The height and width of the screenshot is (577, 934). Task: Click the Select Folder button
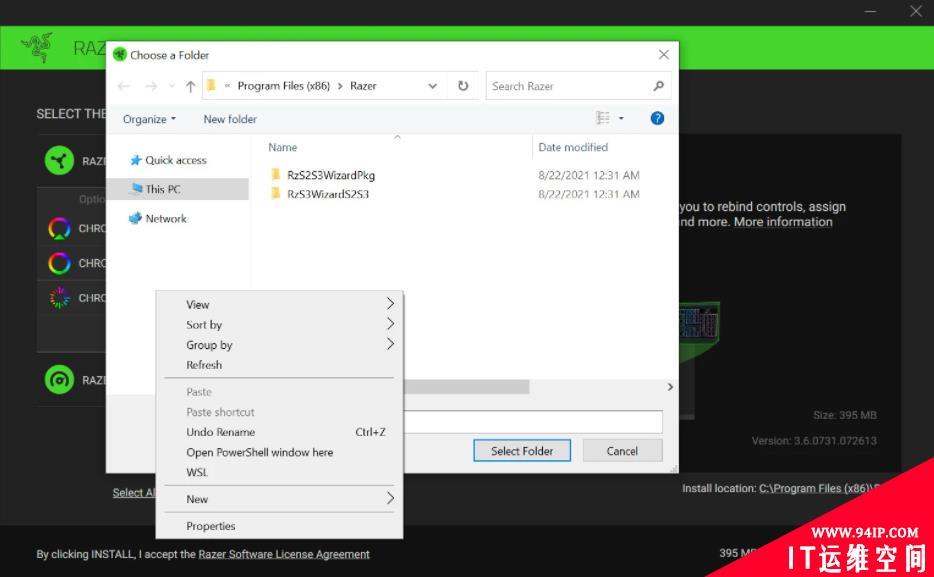[522, 451]
